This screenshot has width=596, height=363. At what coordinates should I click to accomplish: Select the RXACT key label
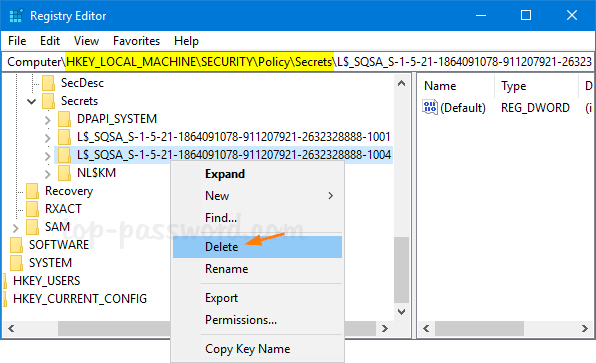(x=63, y=209)
